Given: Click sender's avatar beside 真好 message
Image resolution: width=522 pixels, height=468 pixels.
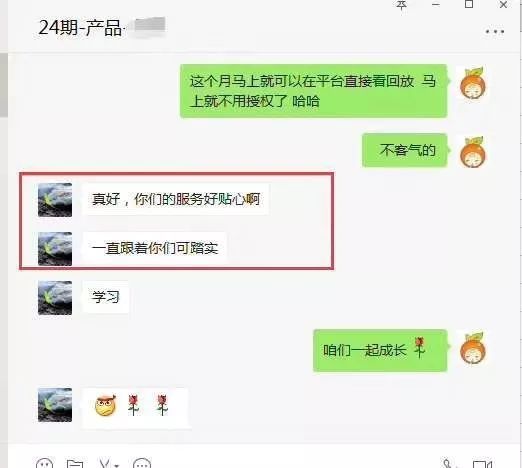Looking at the screenshot, I should click(x=55, y=200).
